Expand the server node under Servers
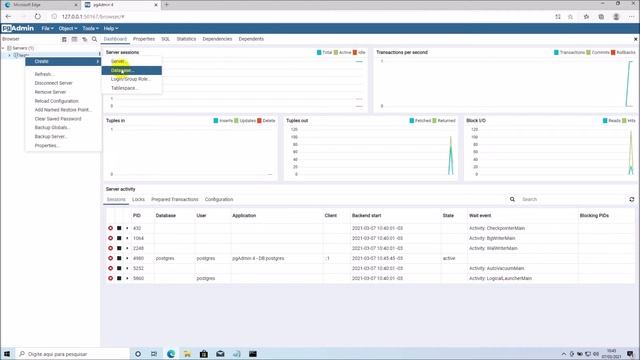Screen dimensions: 640x360 point(9,55)
